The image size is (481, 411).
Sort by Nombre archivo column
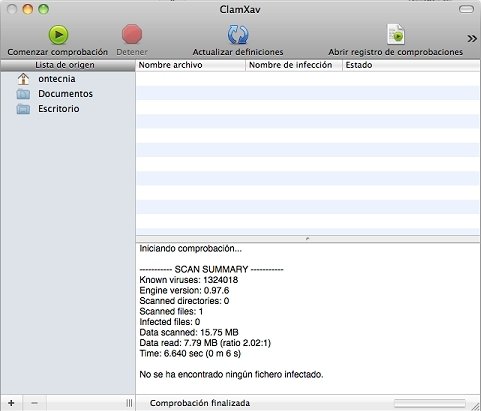point(190,65)
